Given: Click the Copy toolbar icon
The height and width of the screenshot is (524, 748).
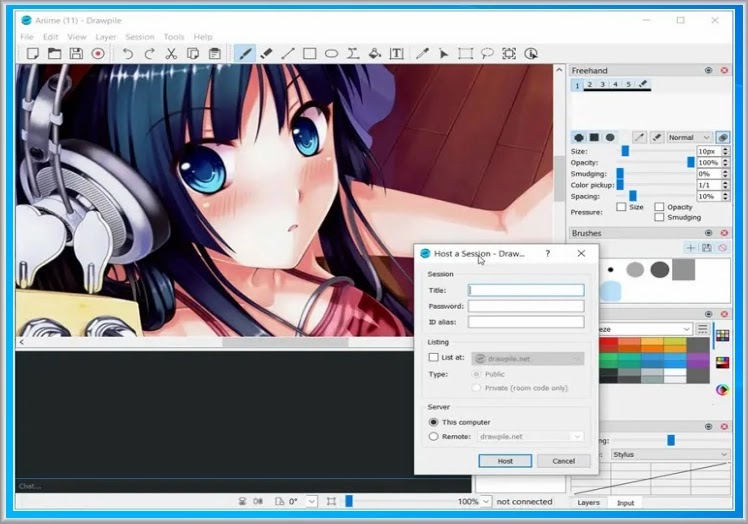Looking at the screenshot, I should (x=193, y=53).
